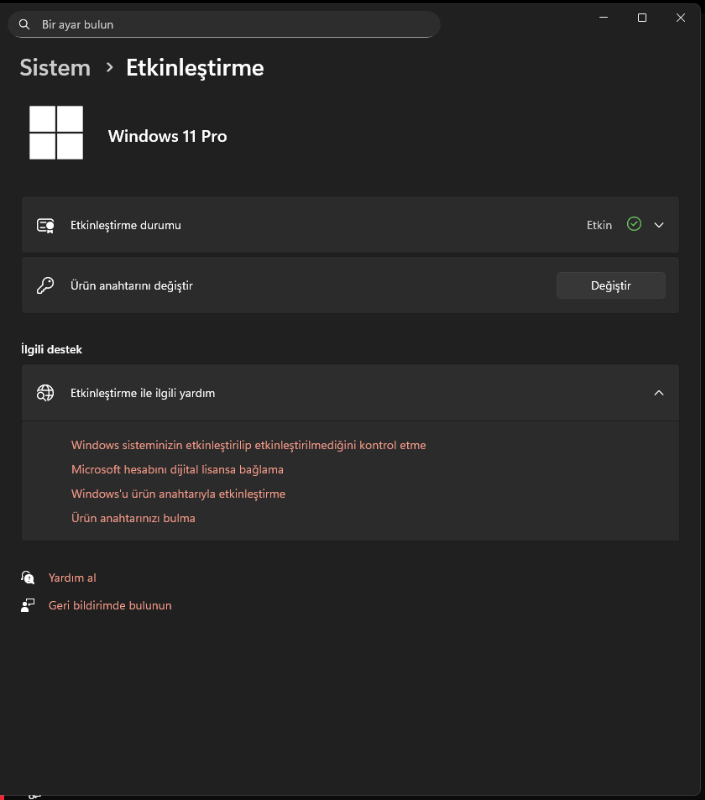Expand the Etkinleştirme durumu chevron
The width and height of the screenshot is (705, 800).
pyautogui.click(x=659, y=225)
